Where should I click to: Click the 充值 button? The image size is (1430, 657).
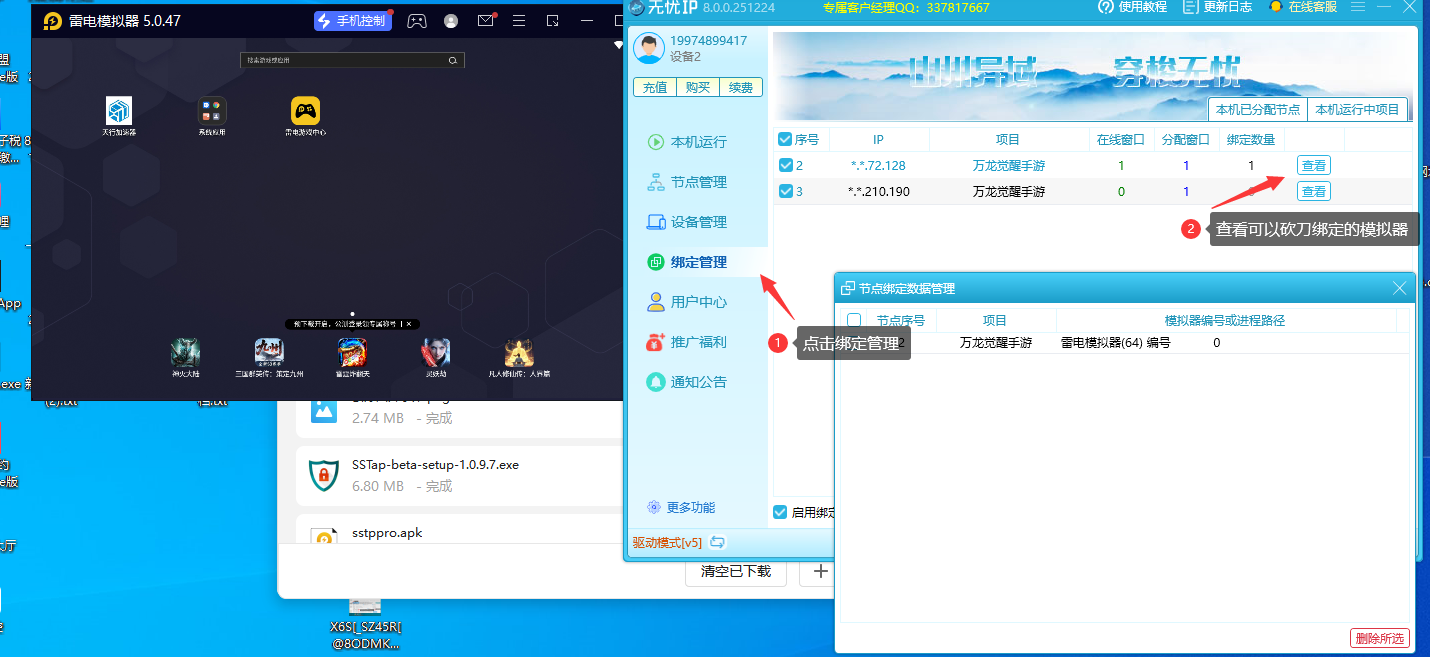coord(655,87)
